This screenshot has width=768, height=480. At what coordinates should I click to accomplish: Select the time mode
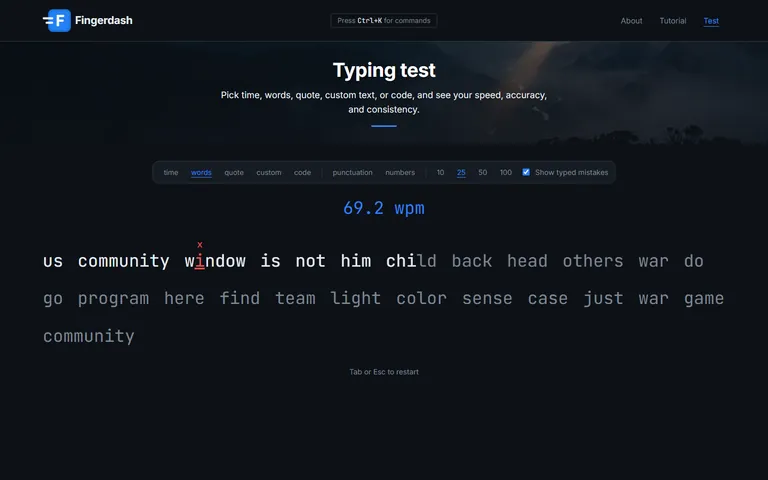pyautogui.click(x=170, y=172)
